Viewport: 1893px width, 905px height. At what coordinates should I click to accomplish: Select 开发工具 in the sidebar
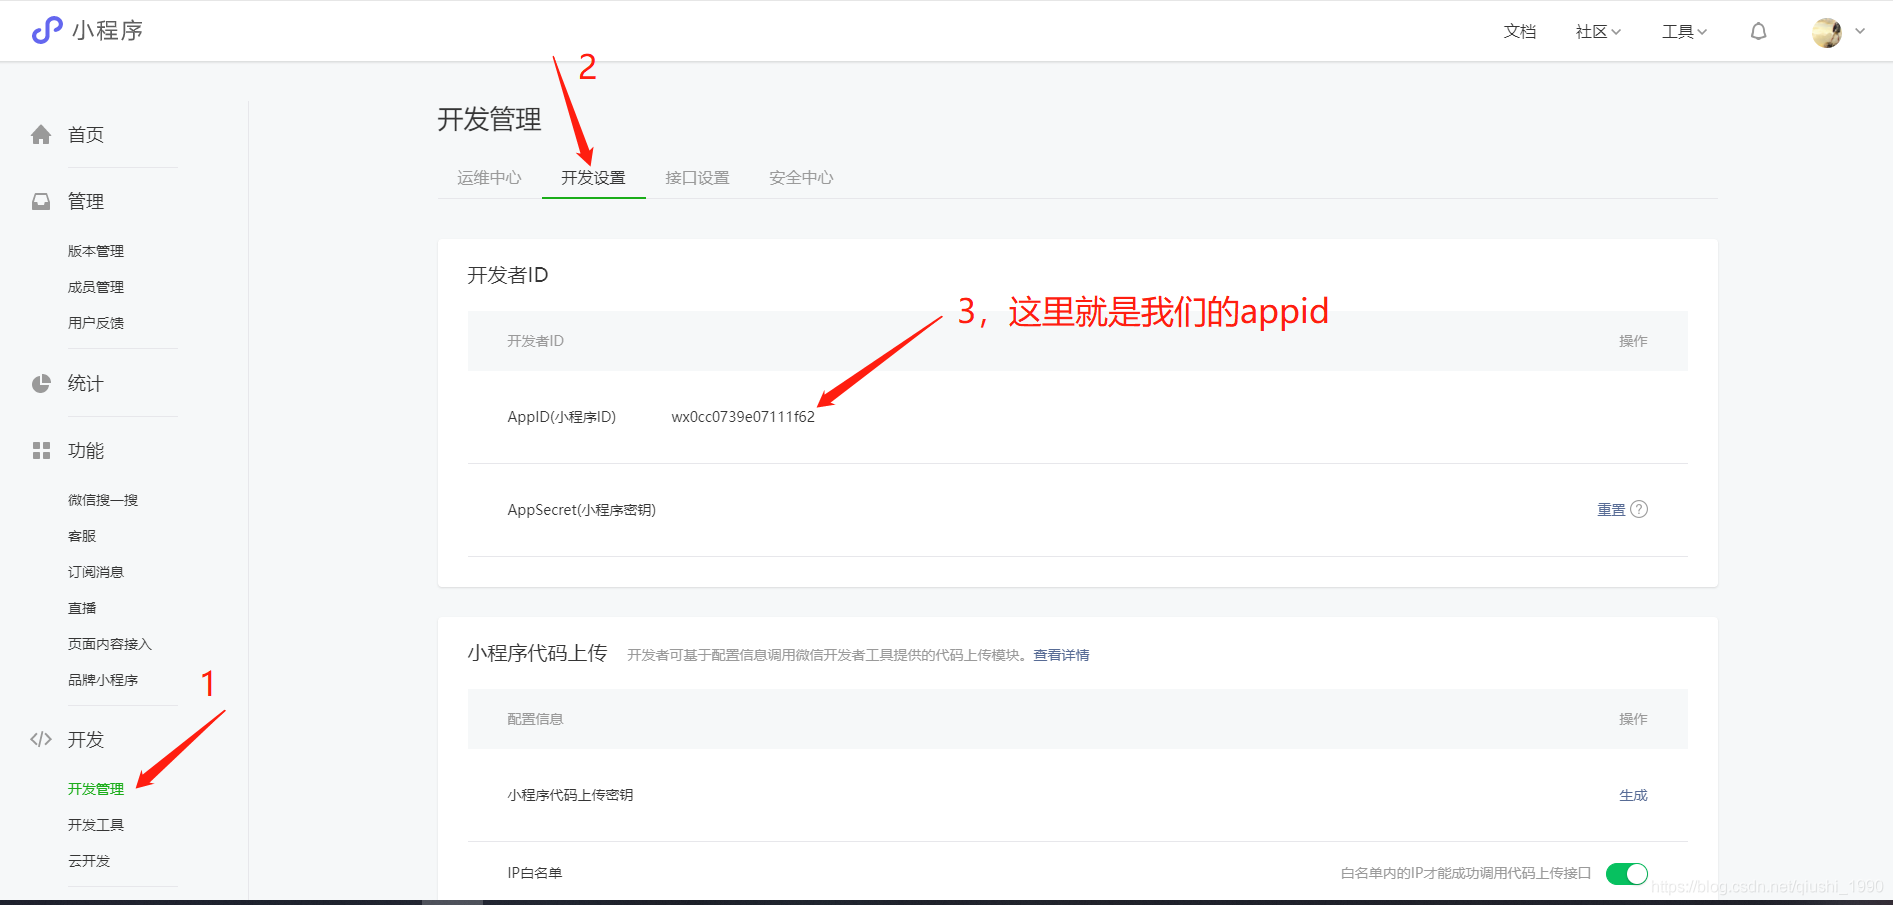[96, 824]
